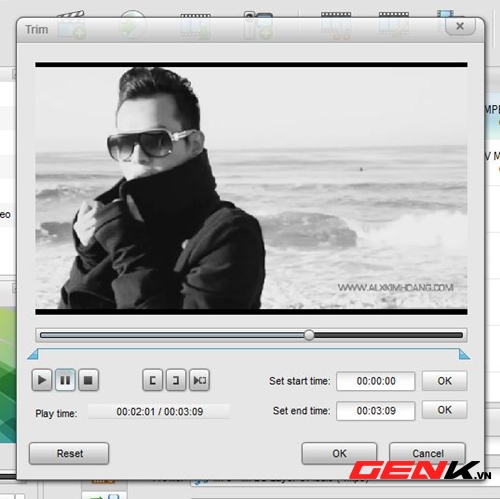The width and height of the screenshot is (500, 499).
Task: Click the Play time display field
Action: click(159, 412)
